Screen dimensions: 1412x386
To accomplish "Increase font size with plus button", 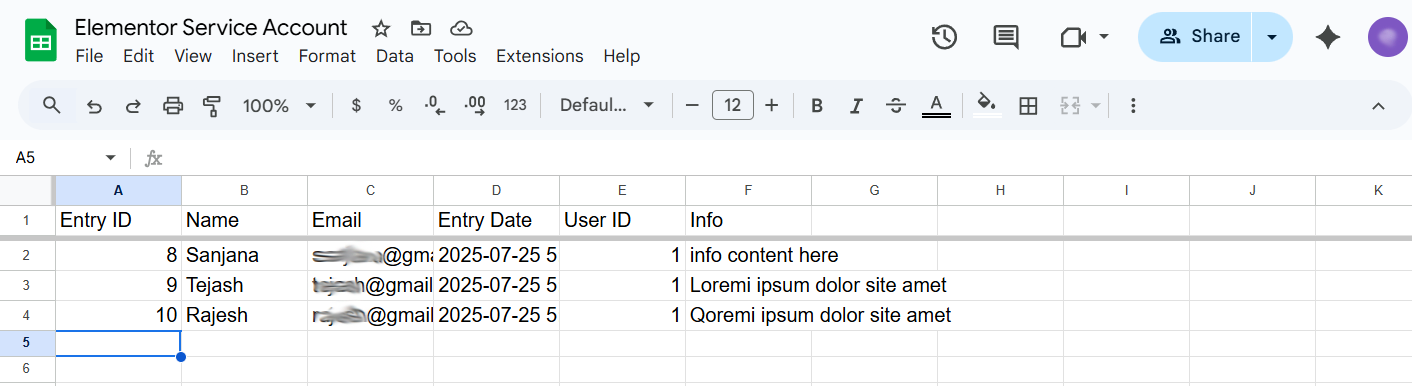I will pyautogui.click(x=772, y=105).
